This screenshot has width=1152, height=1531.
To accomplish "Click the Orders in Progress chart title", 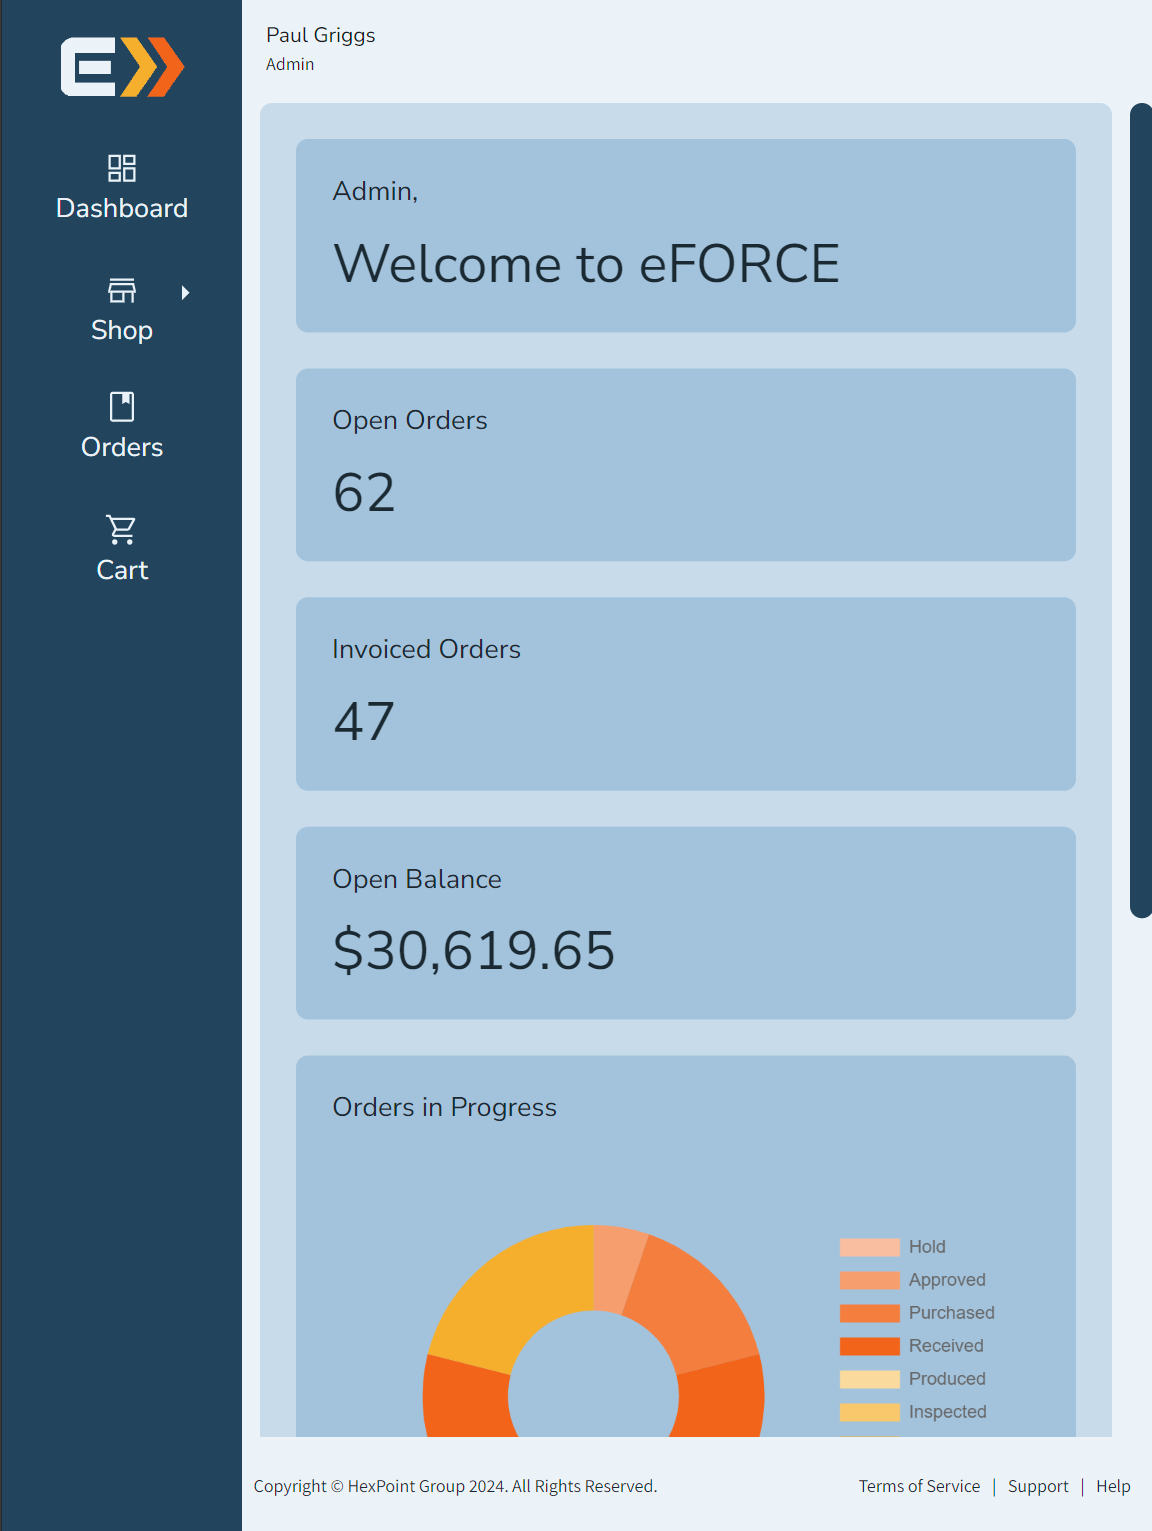I will (445, 1108).
